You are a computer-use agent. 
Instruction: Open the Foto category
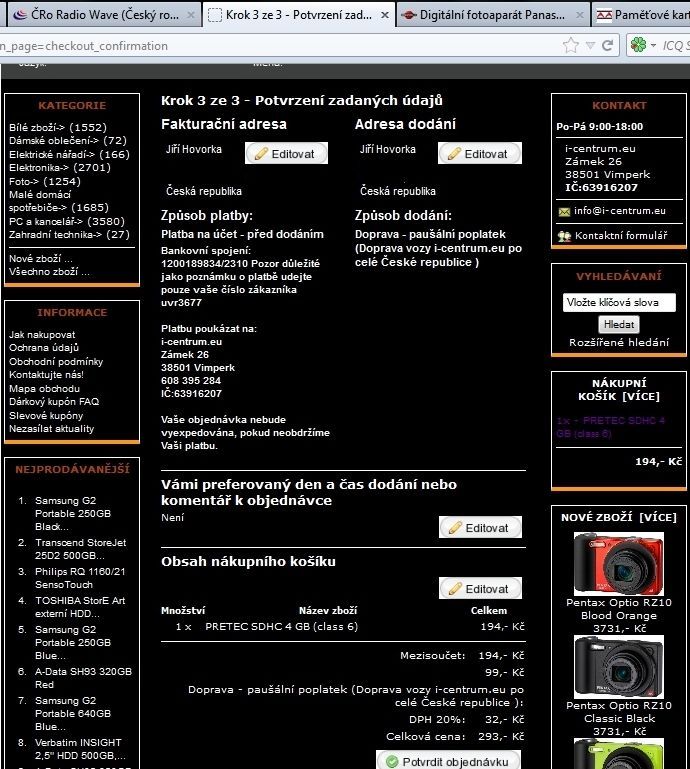pos(45,181)
